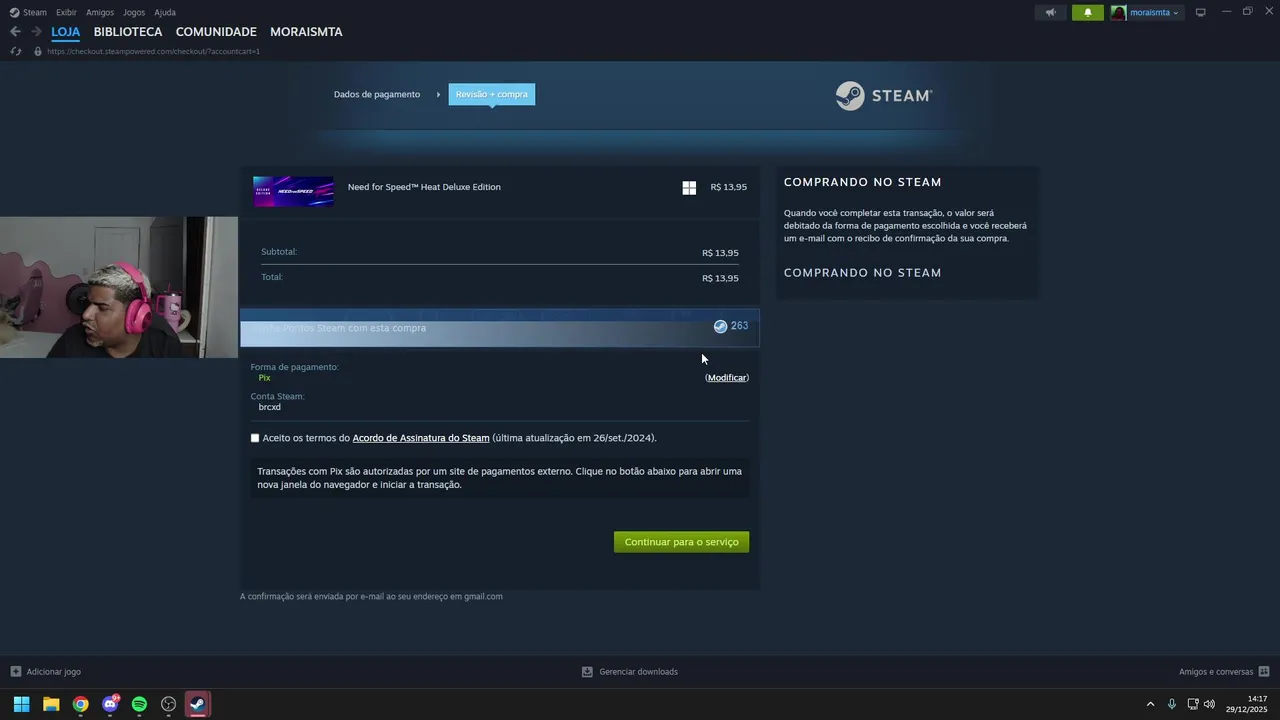Image resolution: width=1280 pixels, height=720 pixels.
Task: Open network settings from the tray
Action: point(1193,704)
